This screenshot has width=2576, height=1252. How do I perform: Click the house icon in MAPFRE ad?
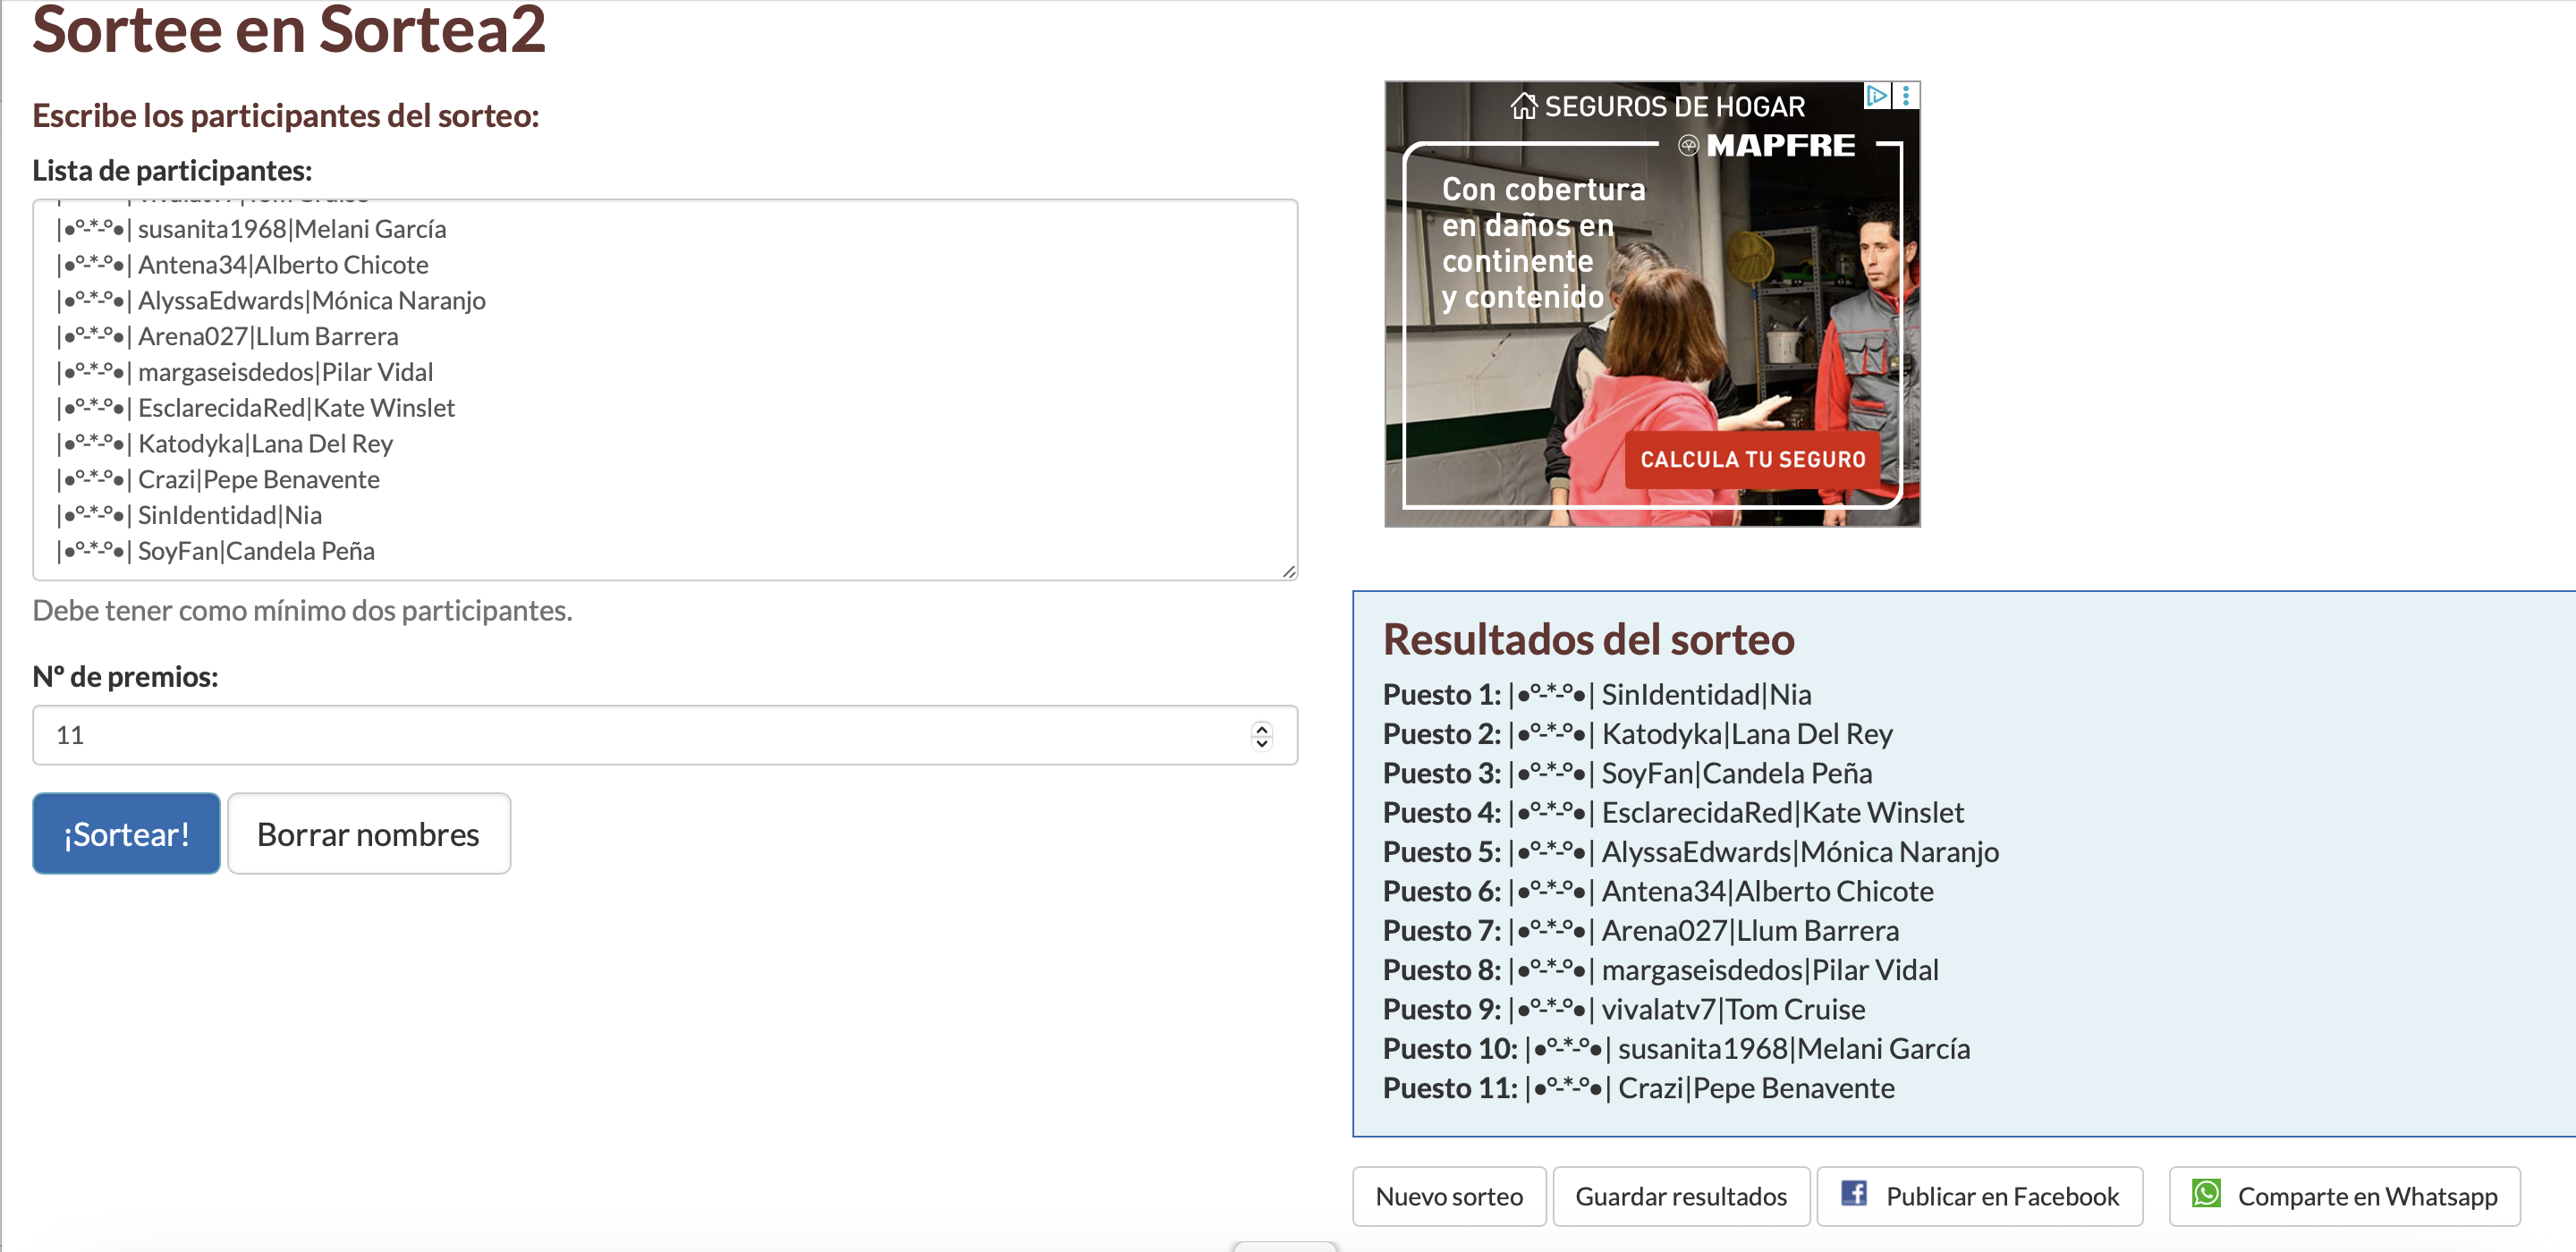(1523, 106)
